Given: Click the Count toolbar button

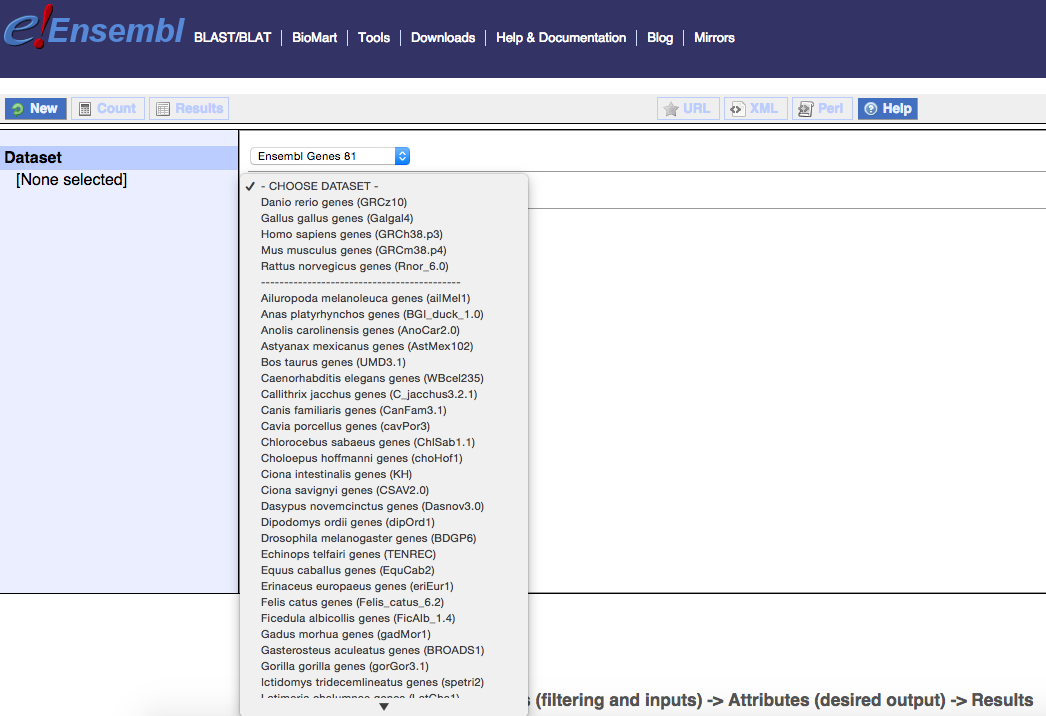Looking at the screenshot, I should [x=107, y=109].
